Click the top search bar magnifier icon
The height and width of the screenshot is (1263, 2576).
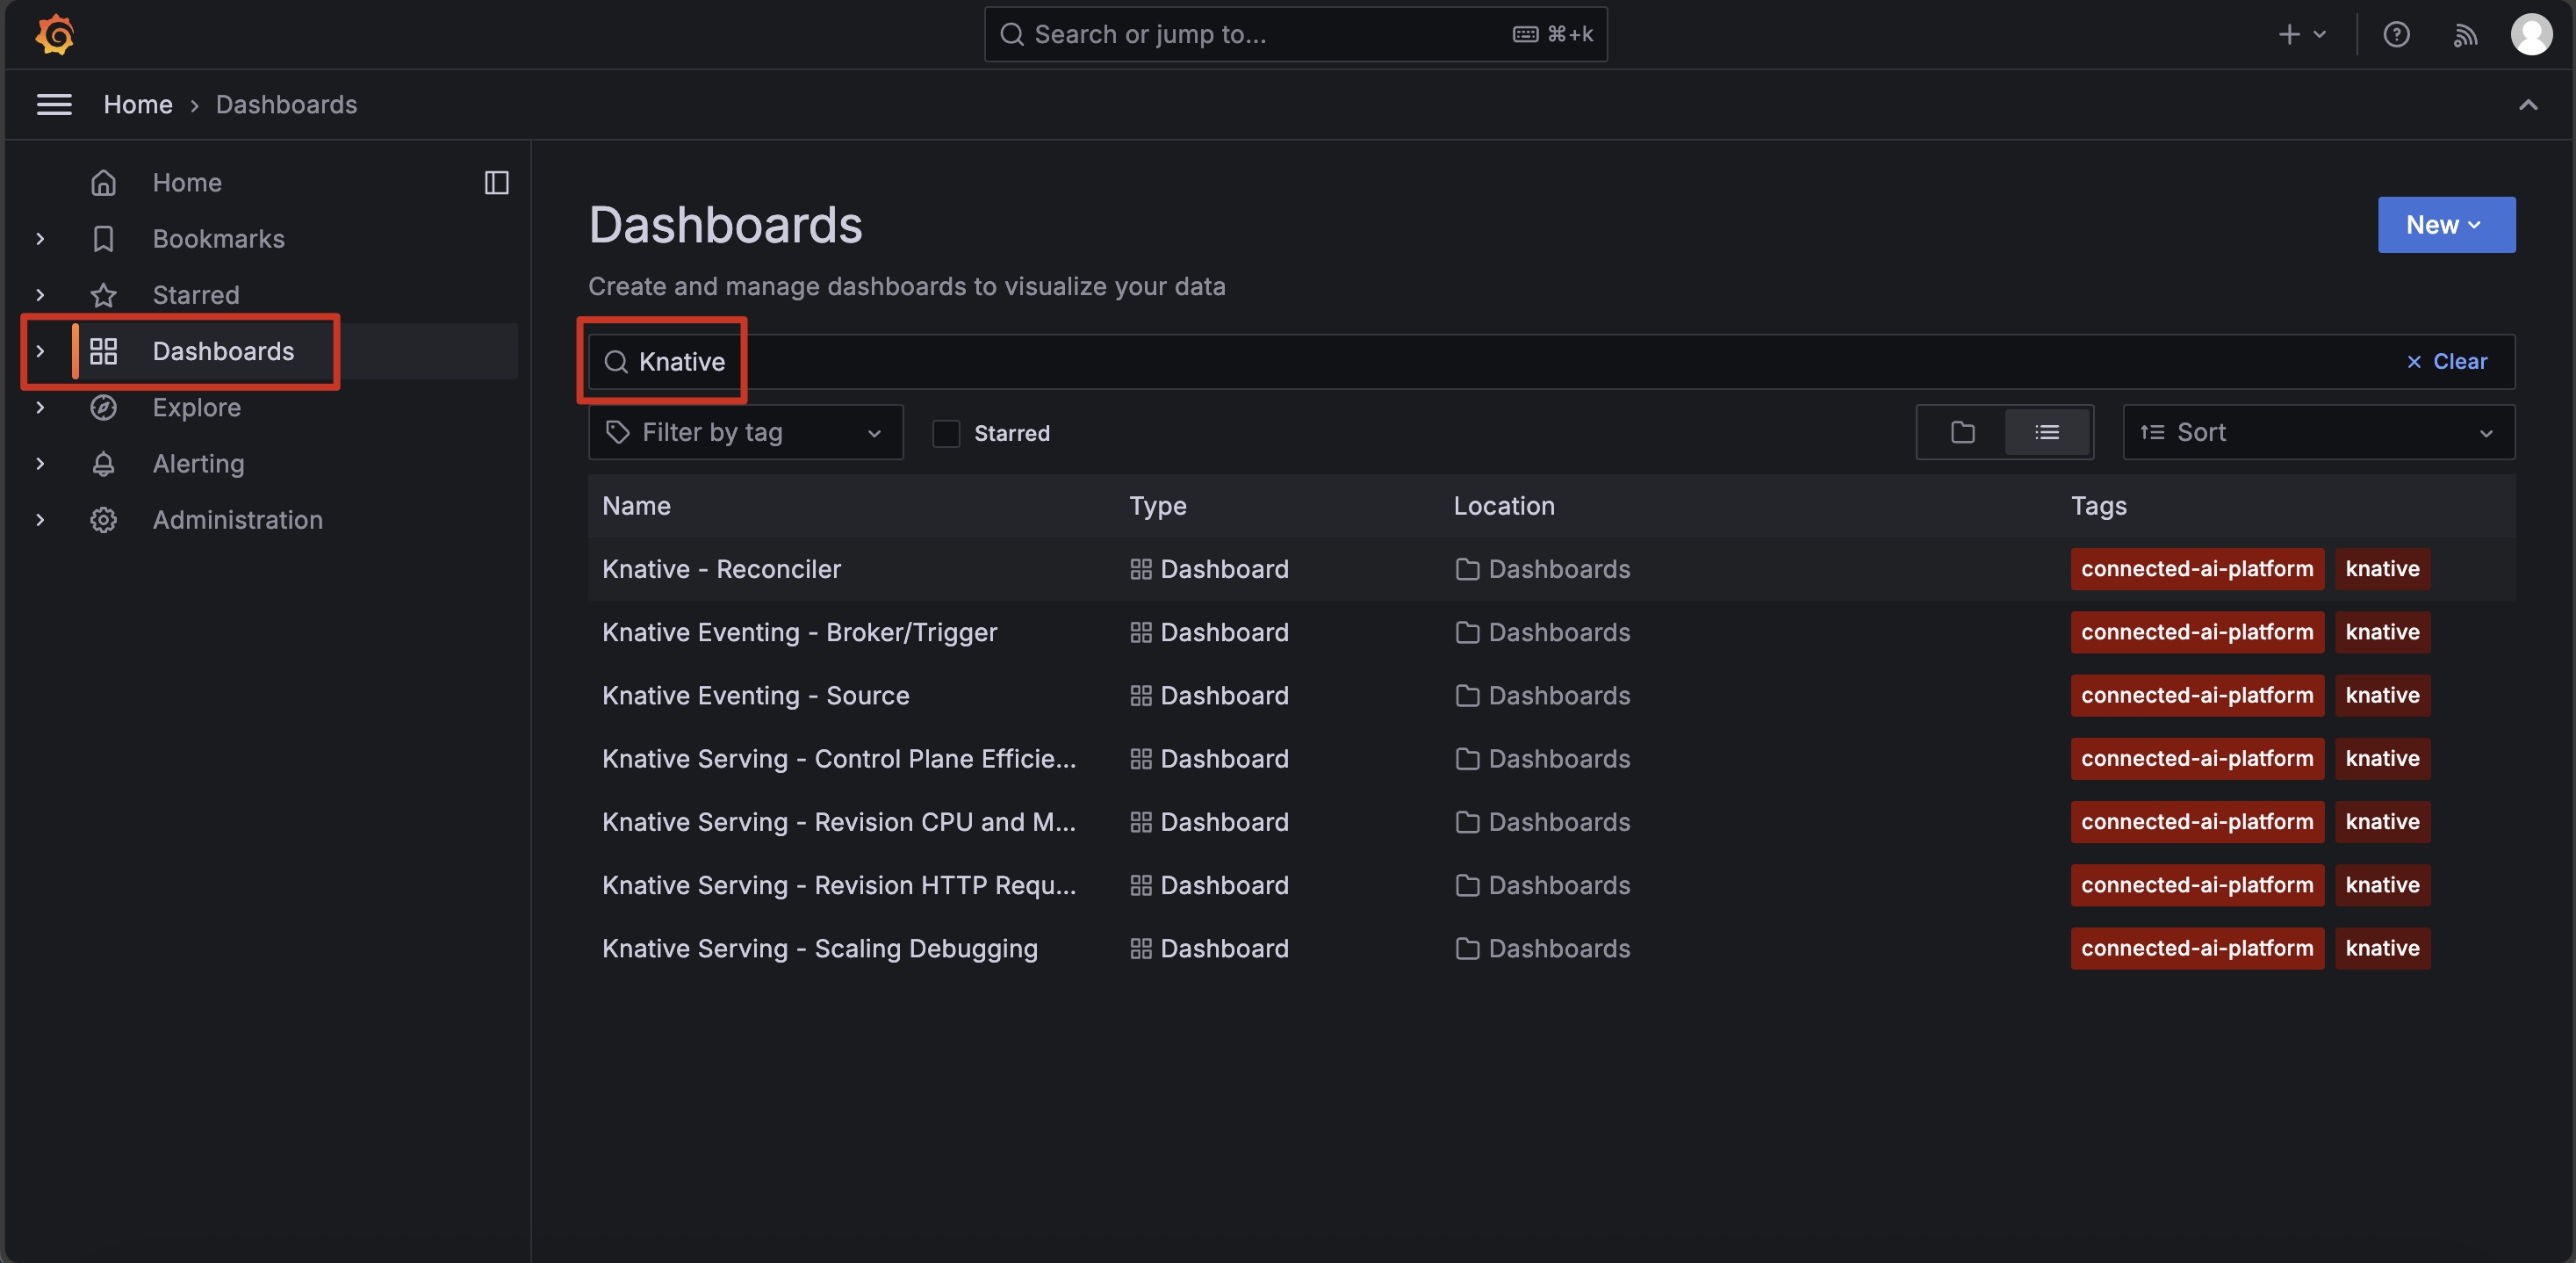(x=1012, y=34)
